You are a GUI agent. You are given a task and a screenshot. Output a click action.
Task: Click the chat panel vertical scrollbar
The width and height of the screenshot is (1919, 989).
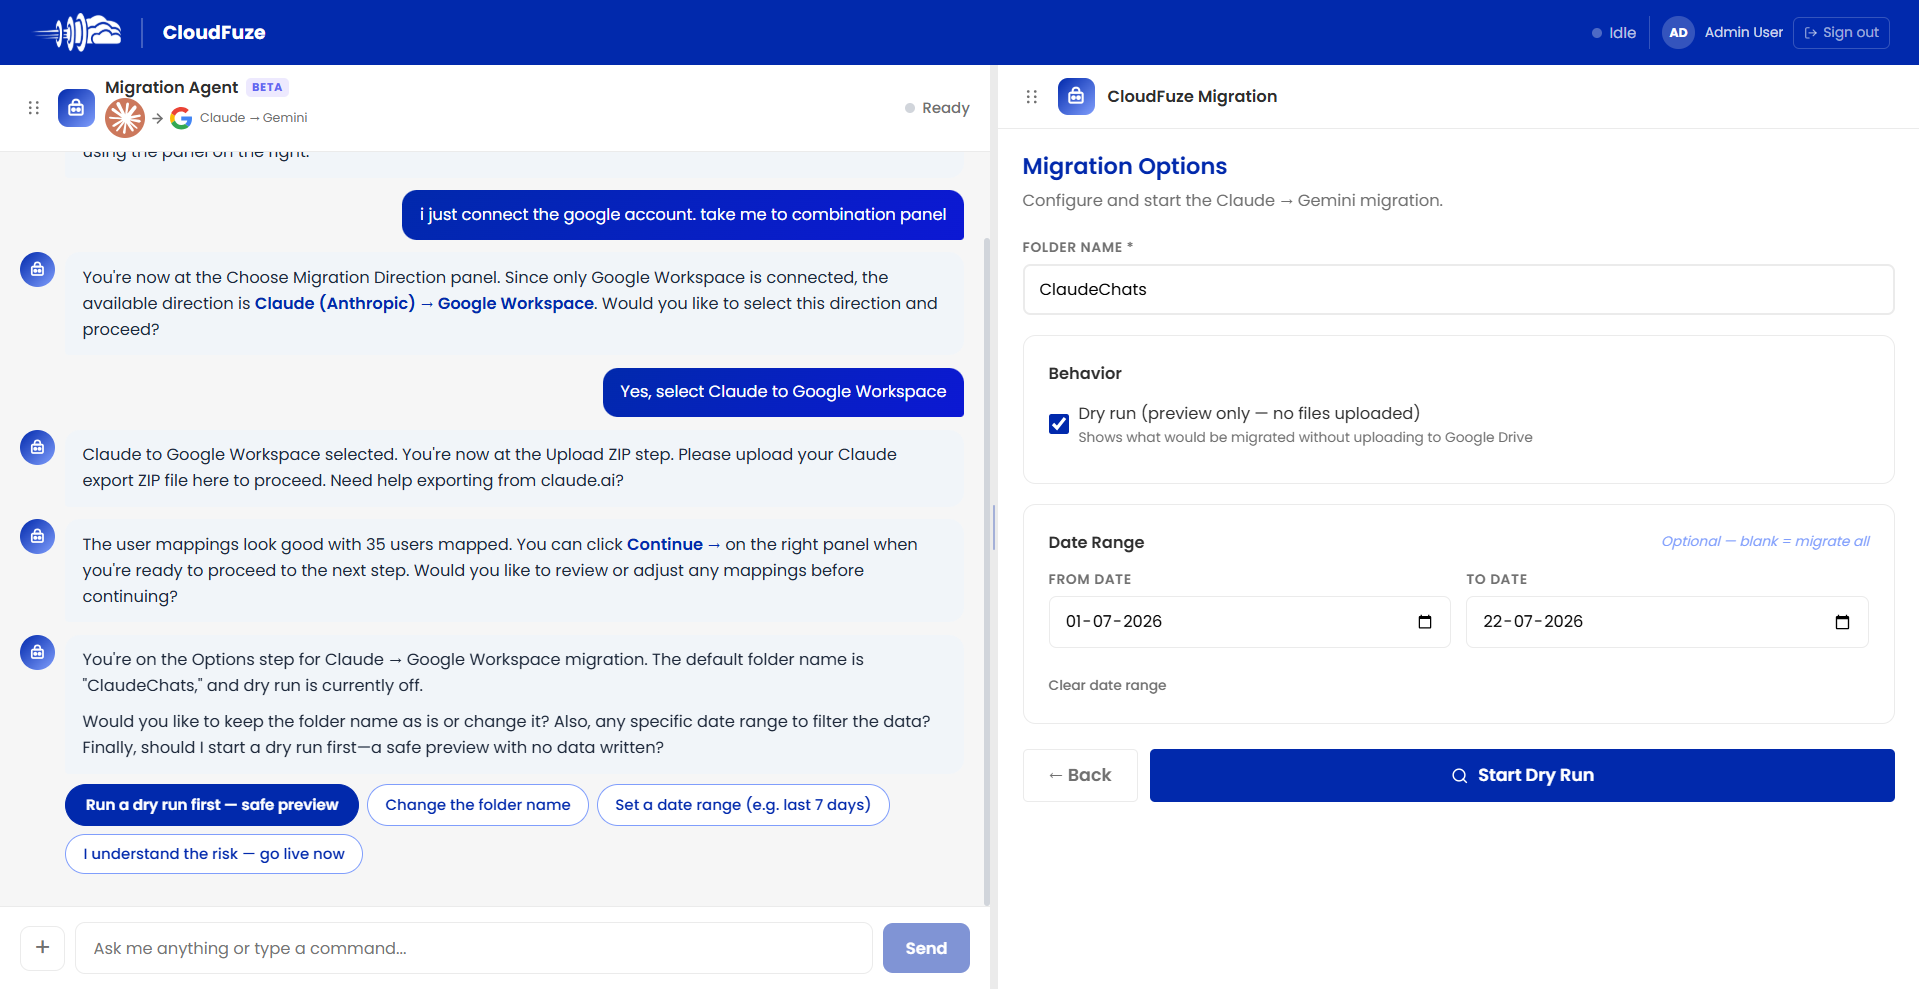point(987,570)
